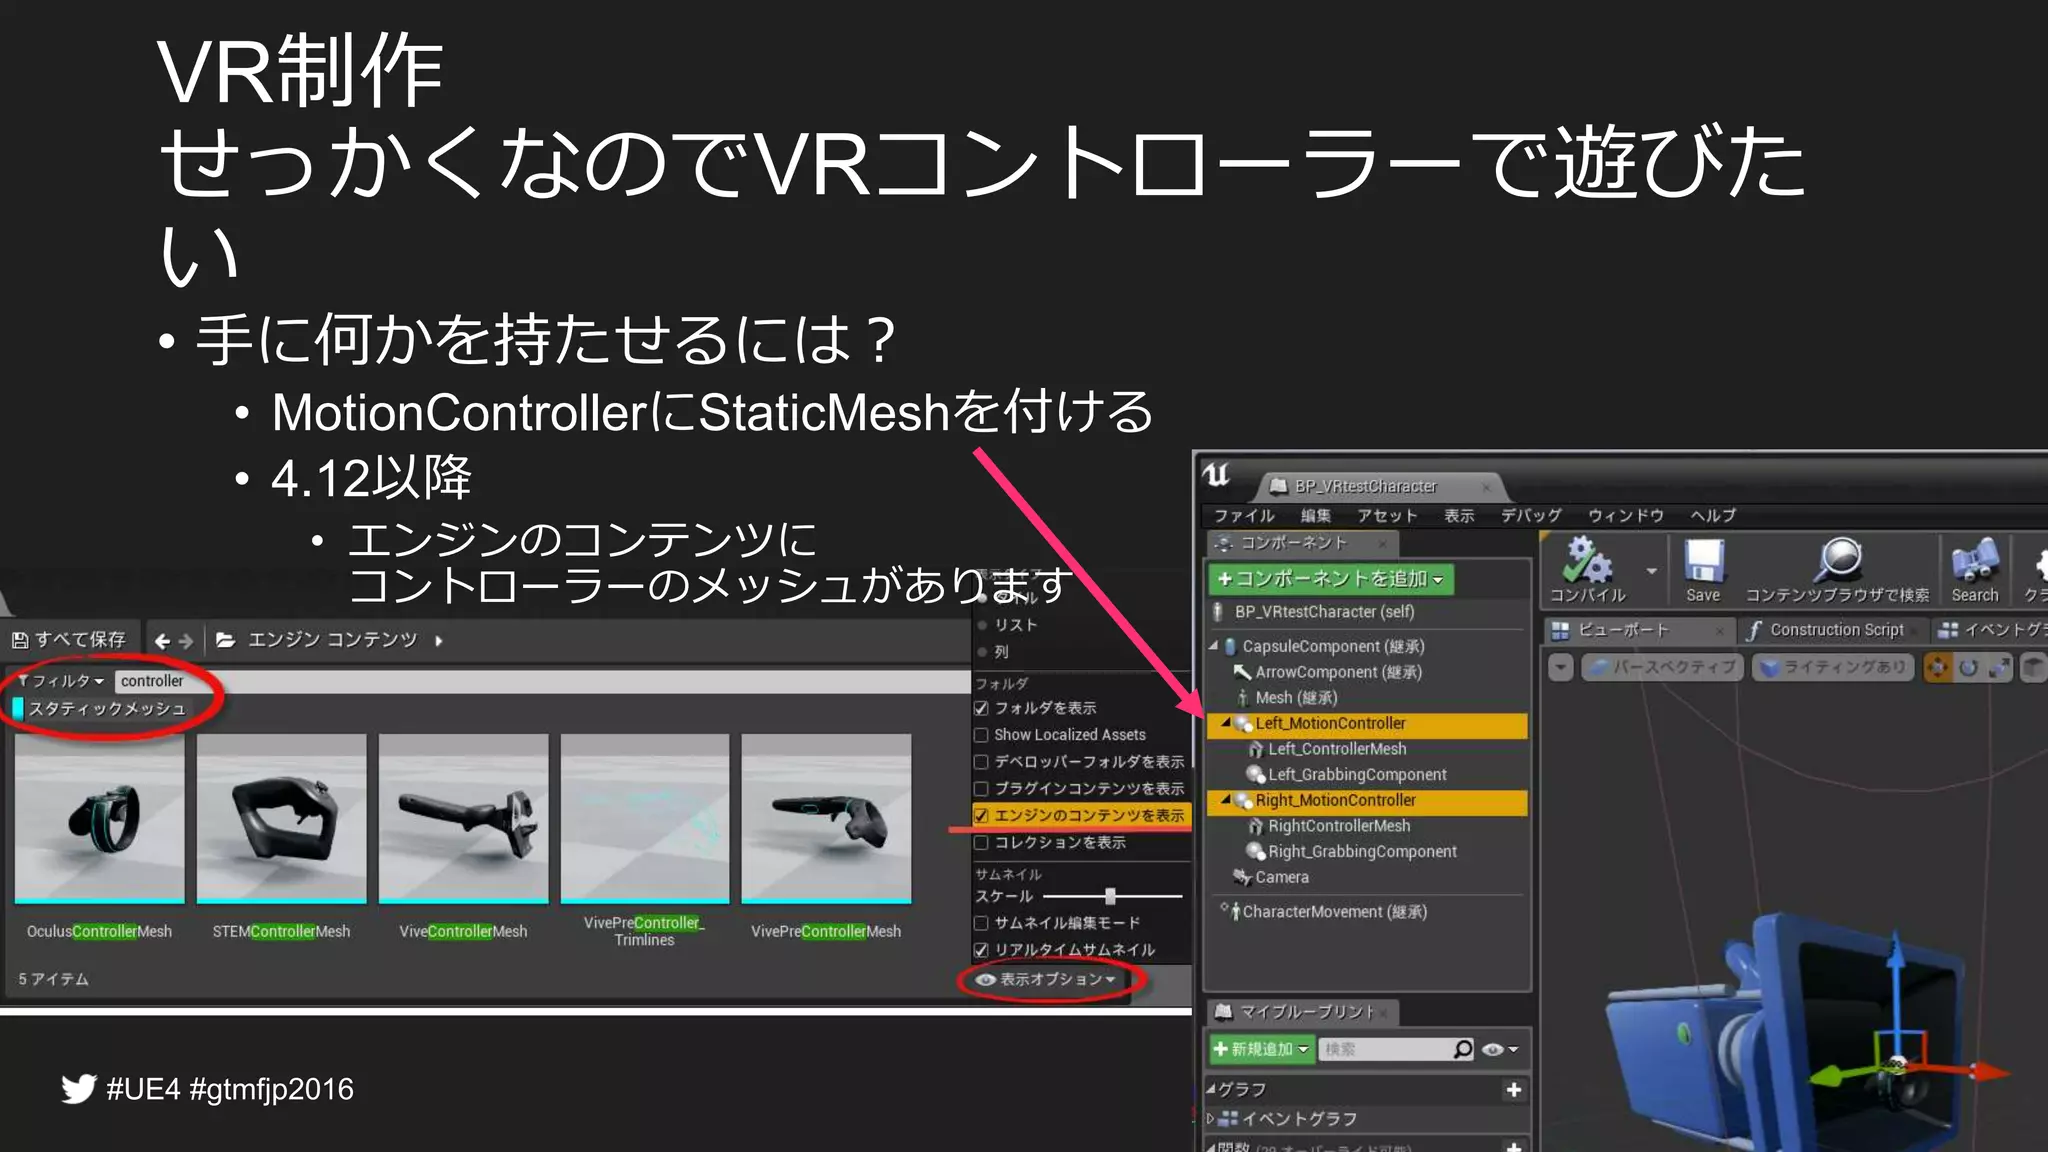Click the plus icon next to グラフ
The height and width of the screenshot is (1152, 2048).
1514,1090
